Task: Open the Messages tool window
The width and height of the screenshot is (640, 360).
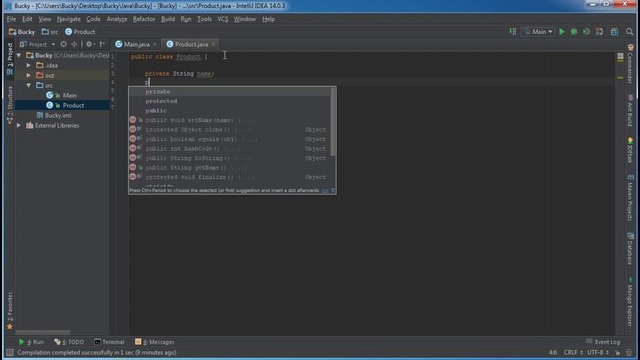Action: [x=154, y=342]
